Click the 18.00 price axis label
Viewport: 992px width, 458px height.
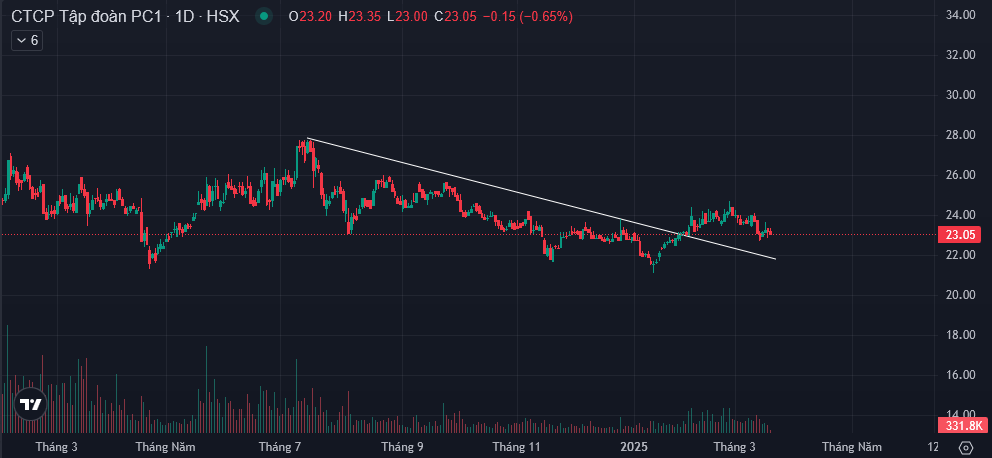tap(960, 335)
